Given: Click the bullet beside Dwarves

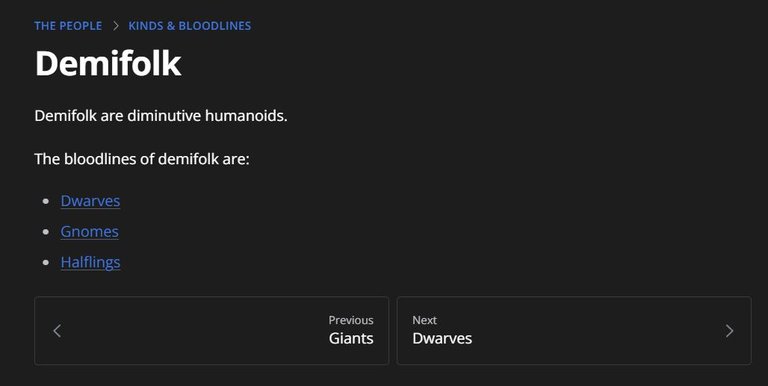Looking at the screenshot, I should coord(46,201).
